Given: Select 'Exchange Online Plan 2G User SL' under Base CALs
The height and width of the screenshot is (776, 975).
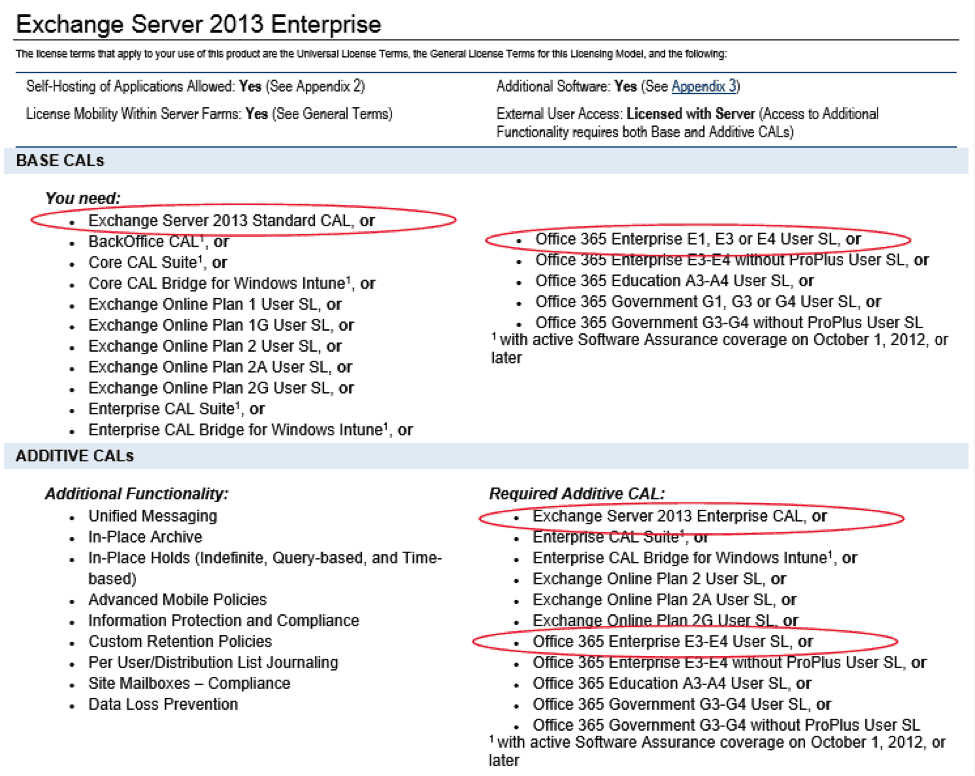Looking at the screenshot, I should click(x=221, y=388).
